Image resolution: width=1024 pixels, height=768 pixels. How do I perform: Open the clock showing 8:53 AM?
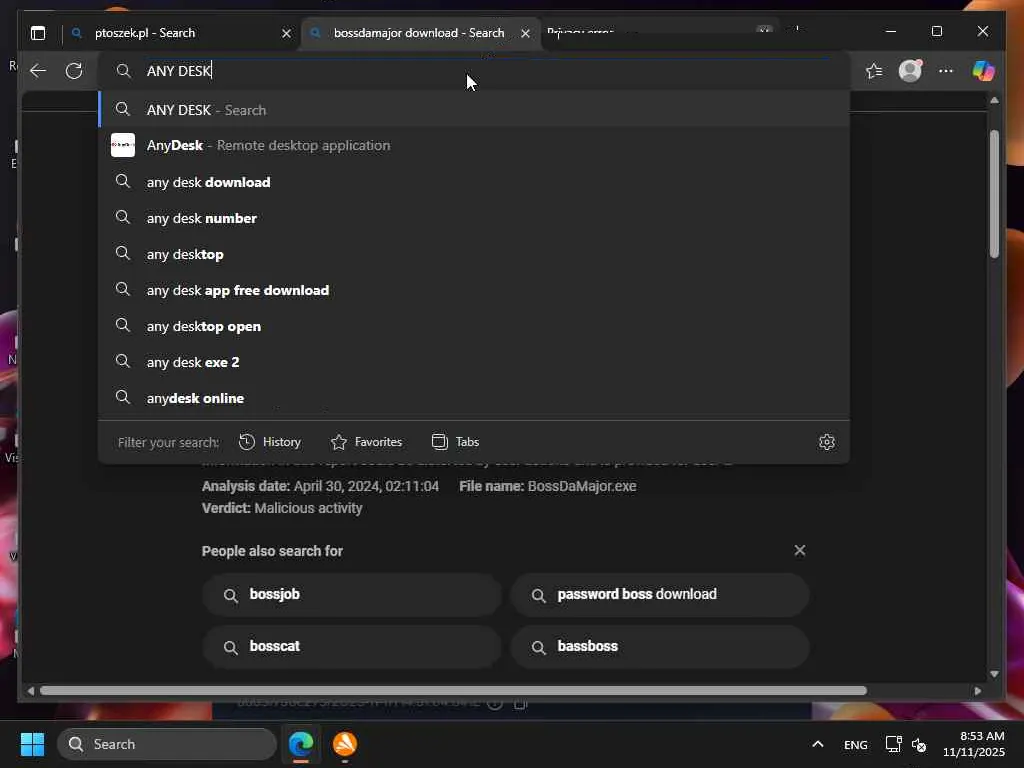(x=973, y=744)
